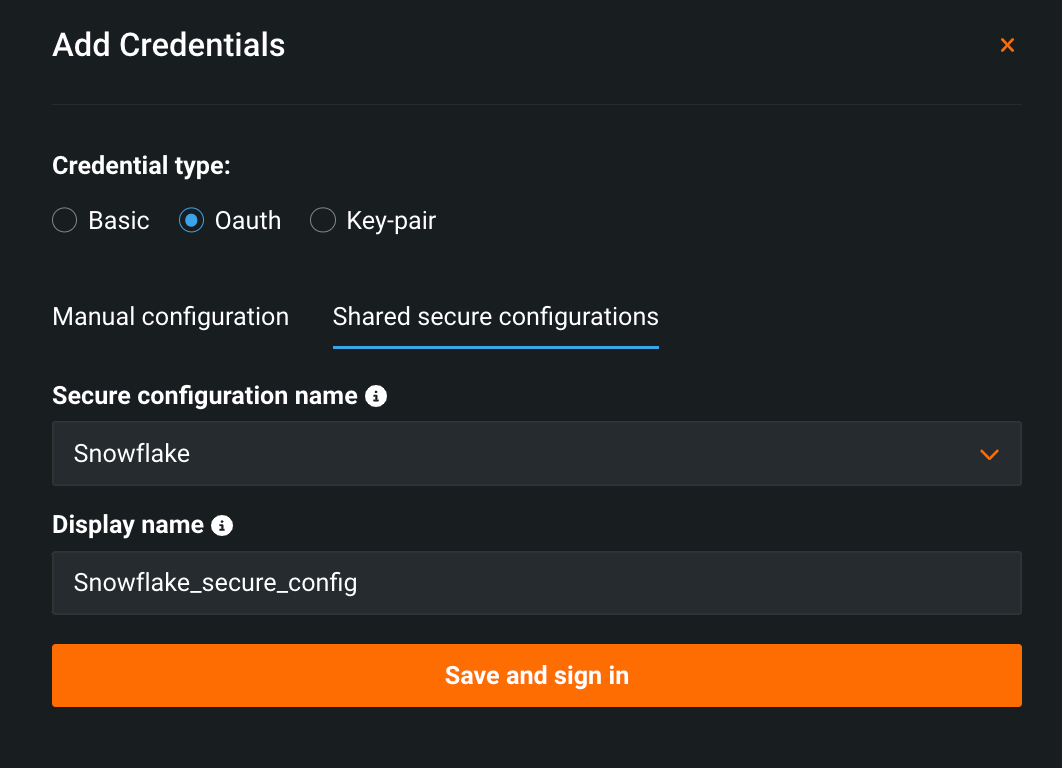Click info icon next to Display name

tap(223, 525)
